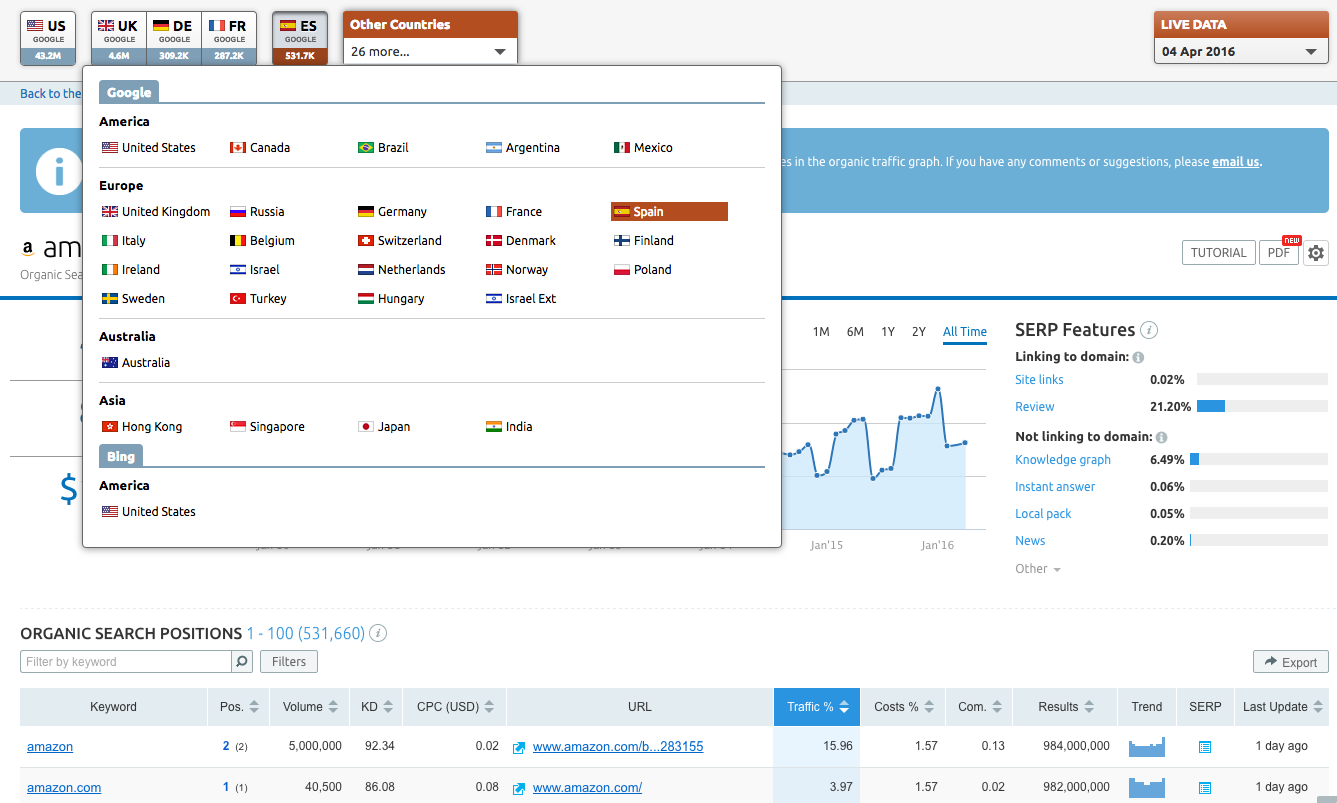Switch to US Google database button

point(48,38)
